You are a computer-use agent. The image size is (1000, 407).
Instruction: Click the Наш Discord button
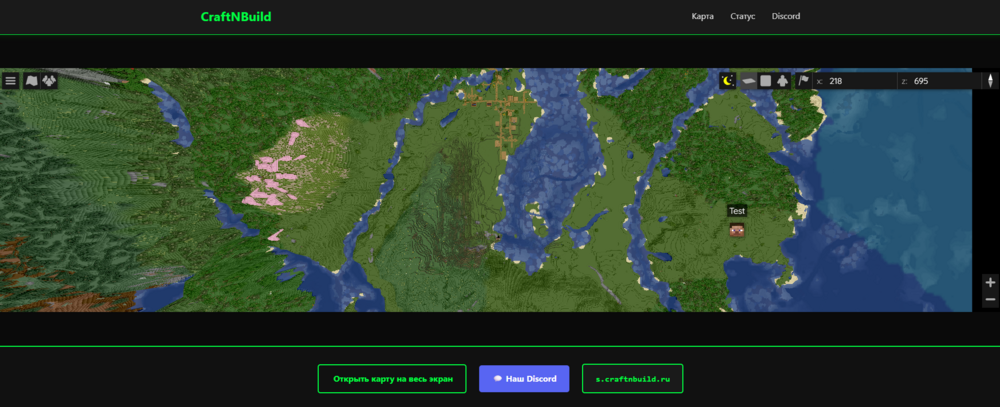point(524,379)
